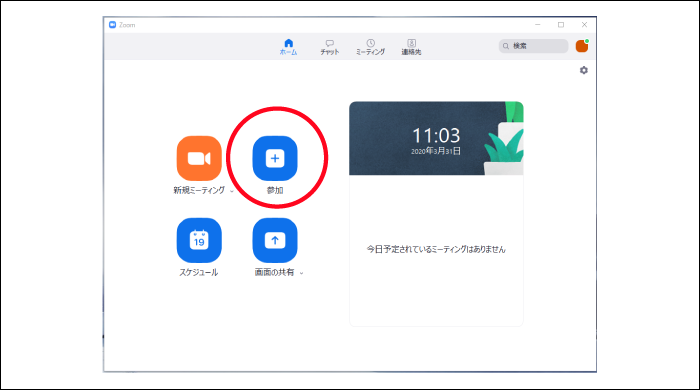
Task: Switch to the チャット tab
Action: (x=329, y=47)
